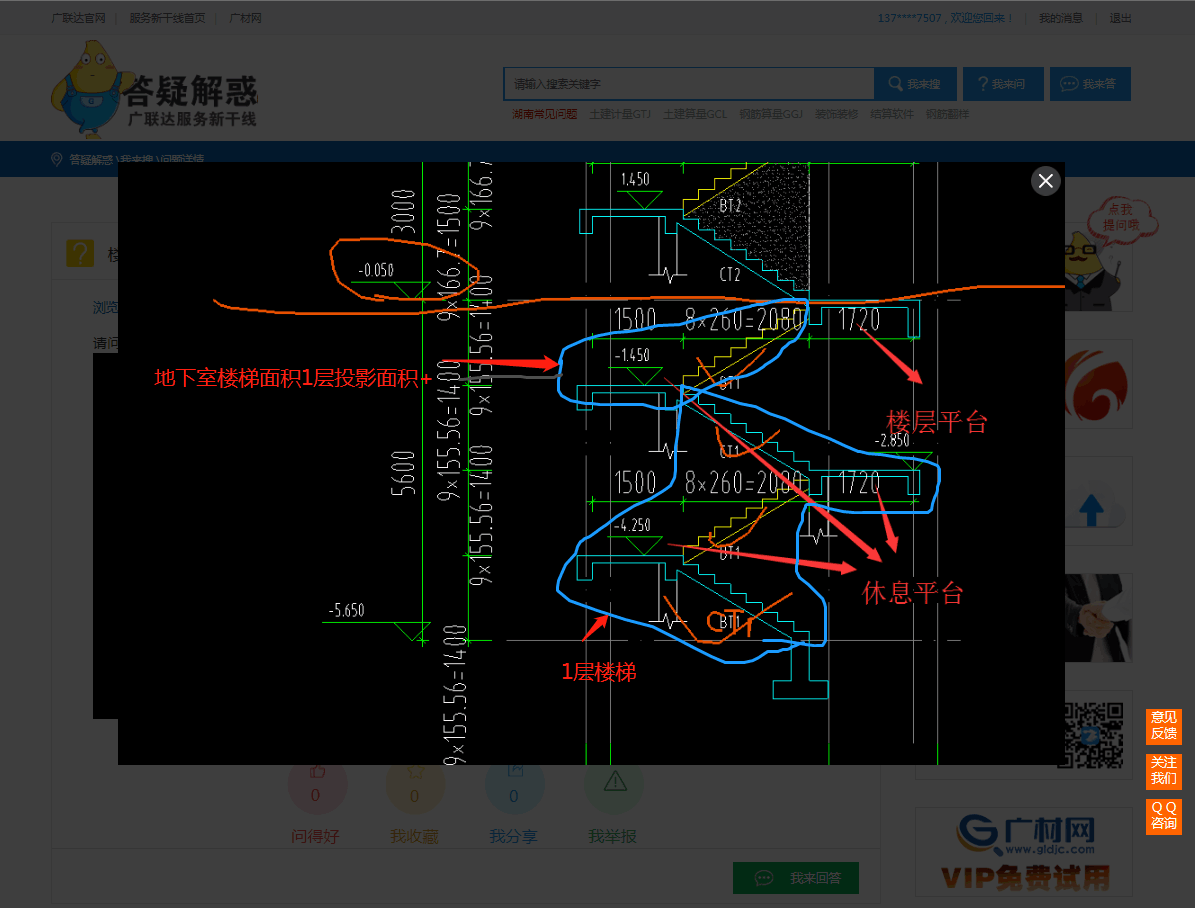The height and width of the screenshot is (908, 1195).
Task: Open the 服务新干线首页 link
Action: (x=167, y=18)
